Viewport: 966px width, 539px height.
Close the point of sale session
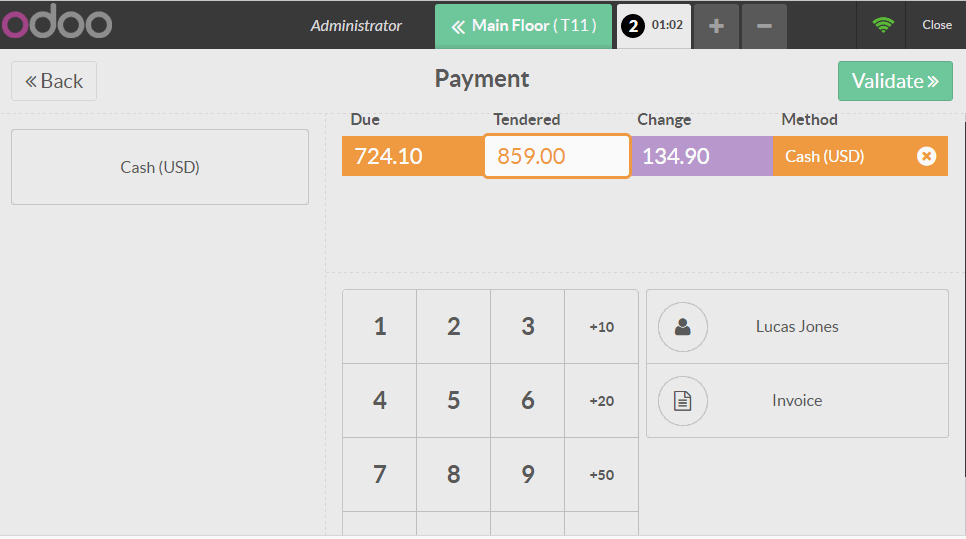[936, 25]
